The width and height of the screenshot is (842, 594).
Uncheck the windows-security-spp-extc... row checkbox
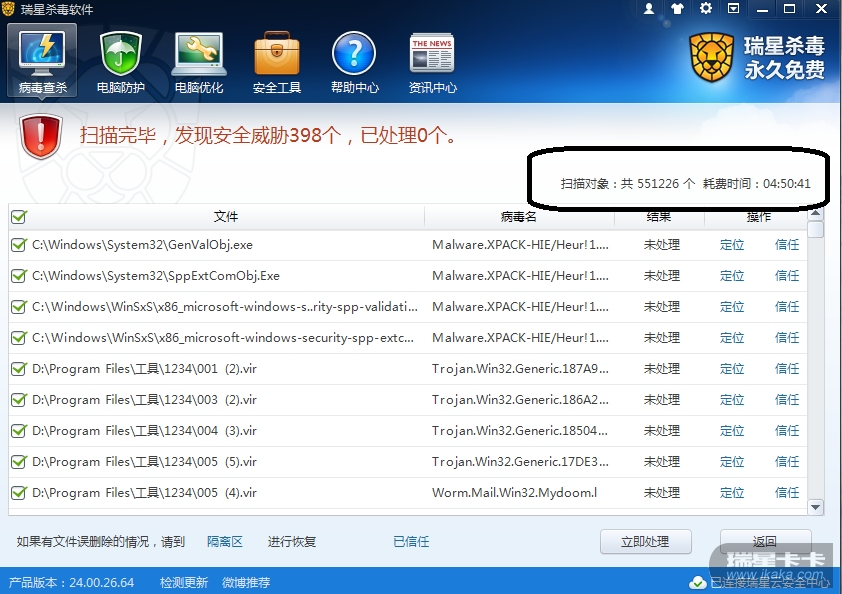[19, 338]
